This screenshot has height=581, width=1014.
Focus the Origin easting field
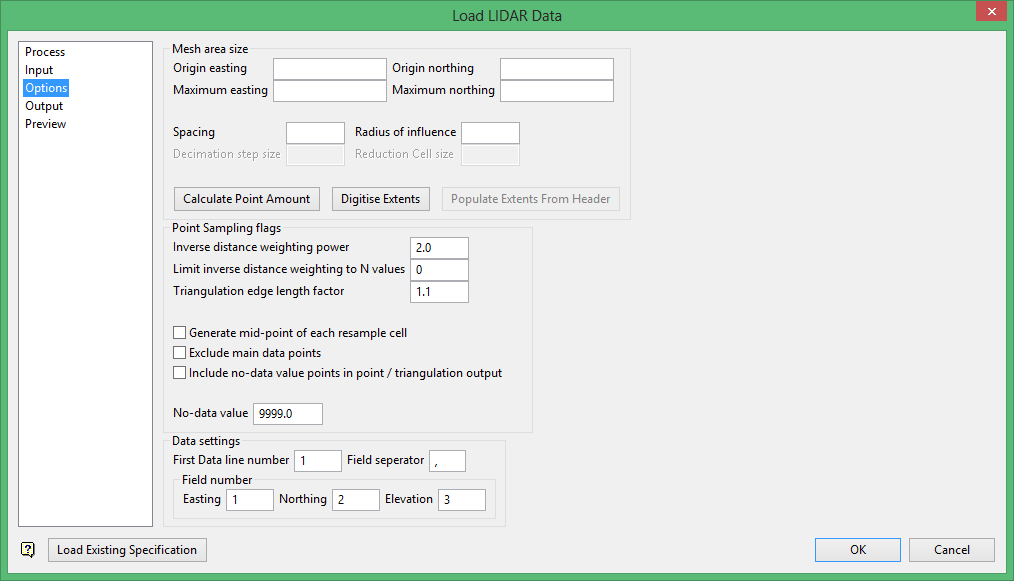tap(330, 69)
